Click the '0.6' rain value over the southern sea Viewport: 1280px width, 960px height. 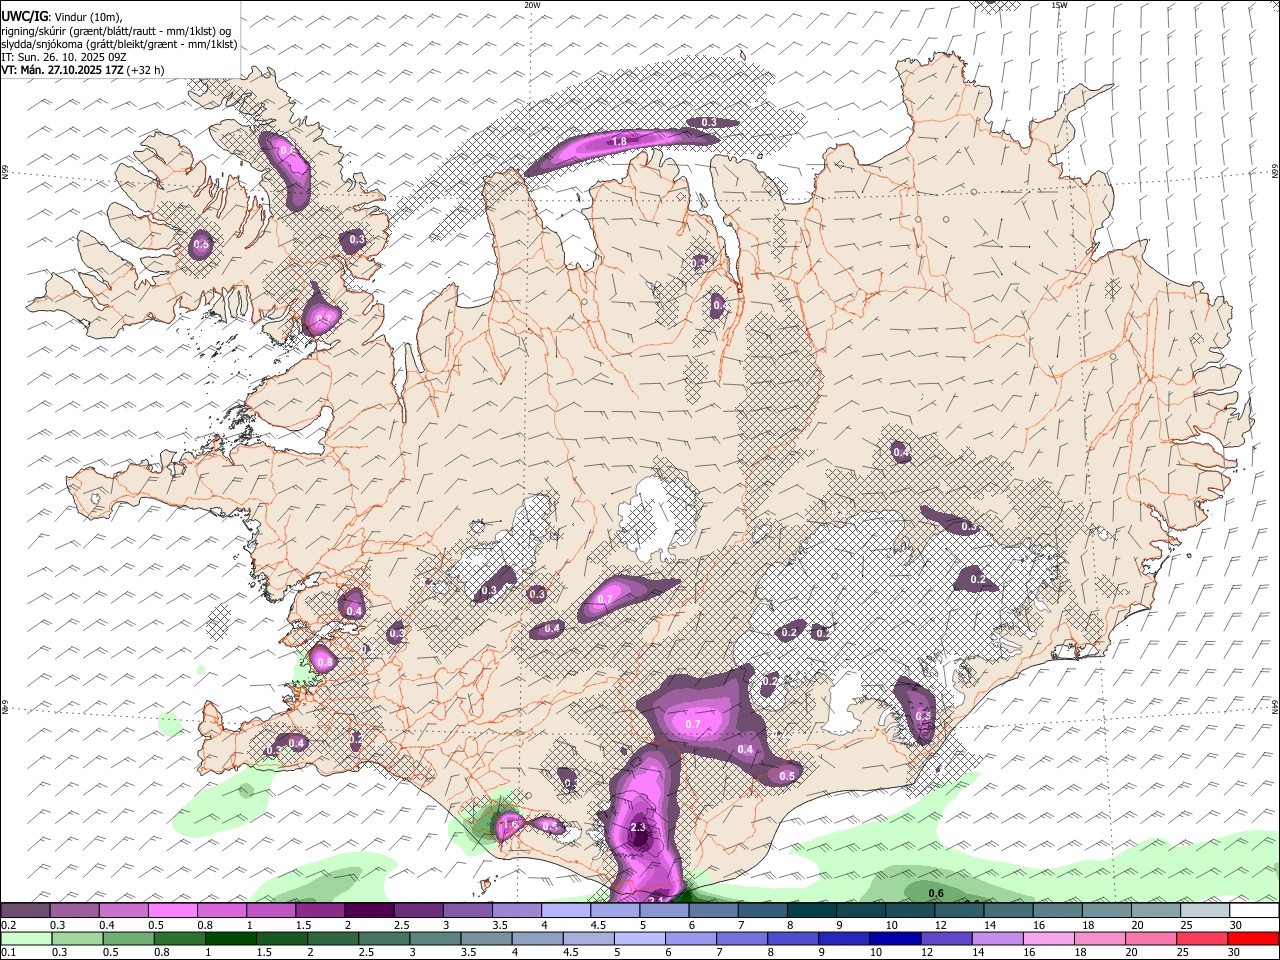(937, 893)
